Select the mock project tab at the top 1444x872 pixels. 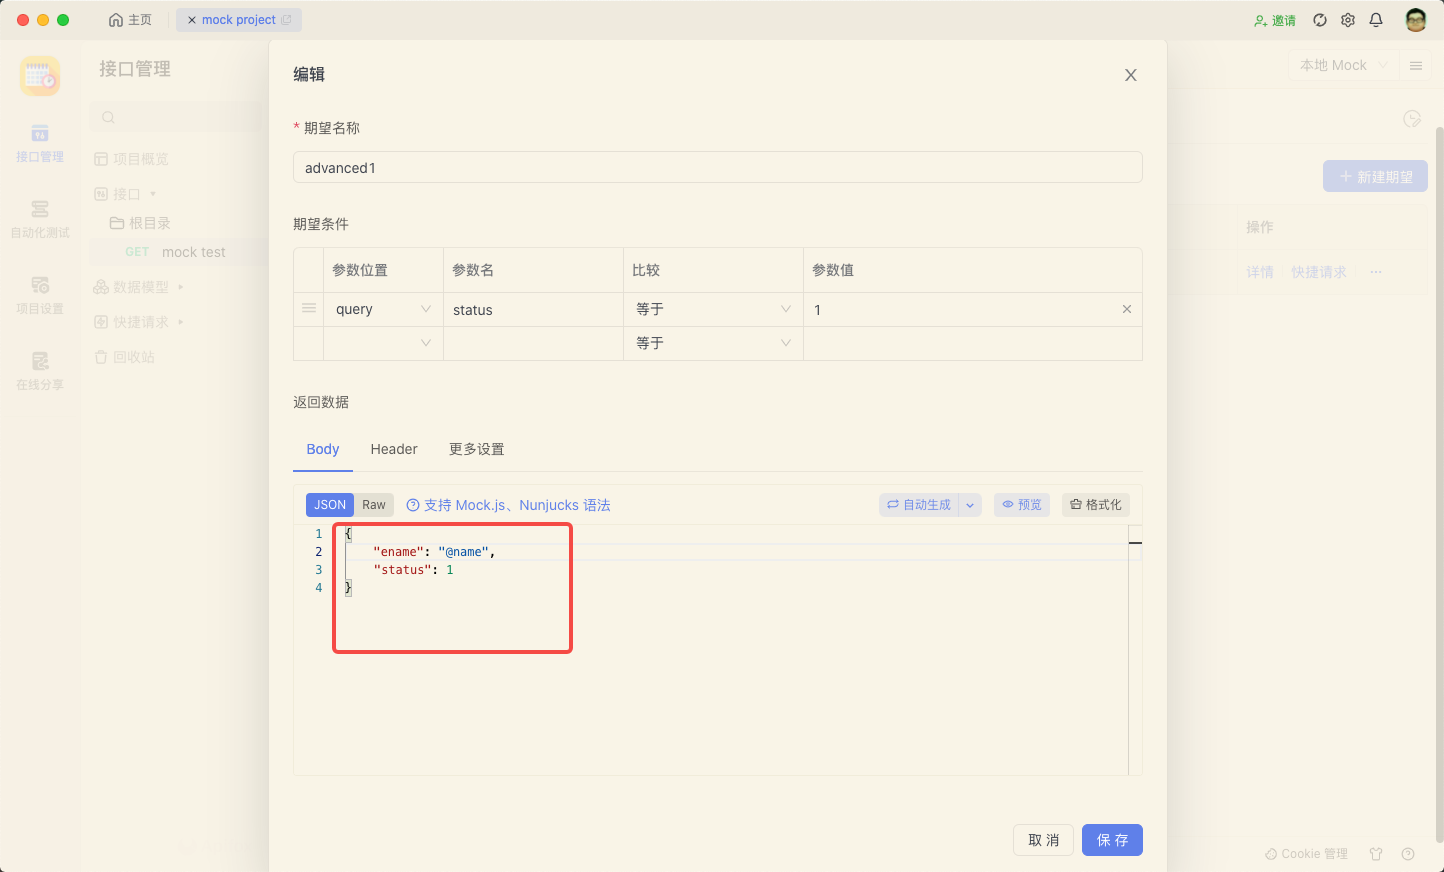click(x=238, y=19)
